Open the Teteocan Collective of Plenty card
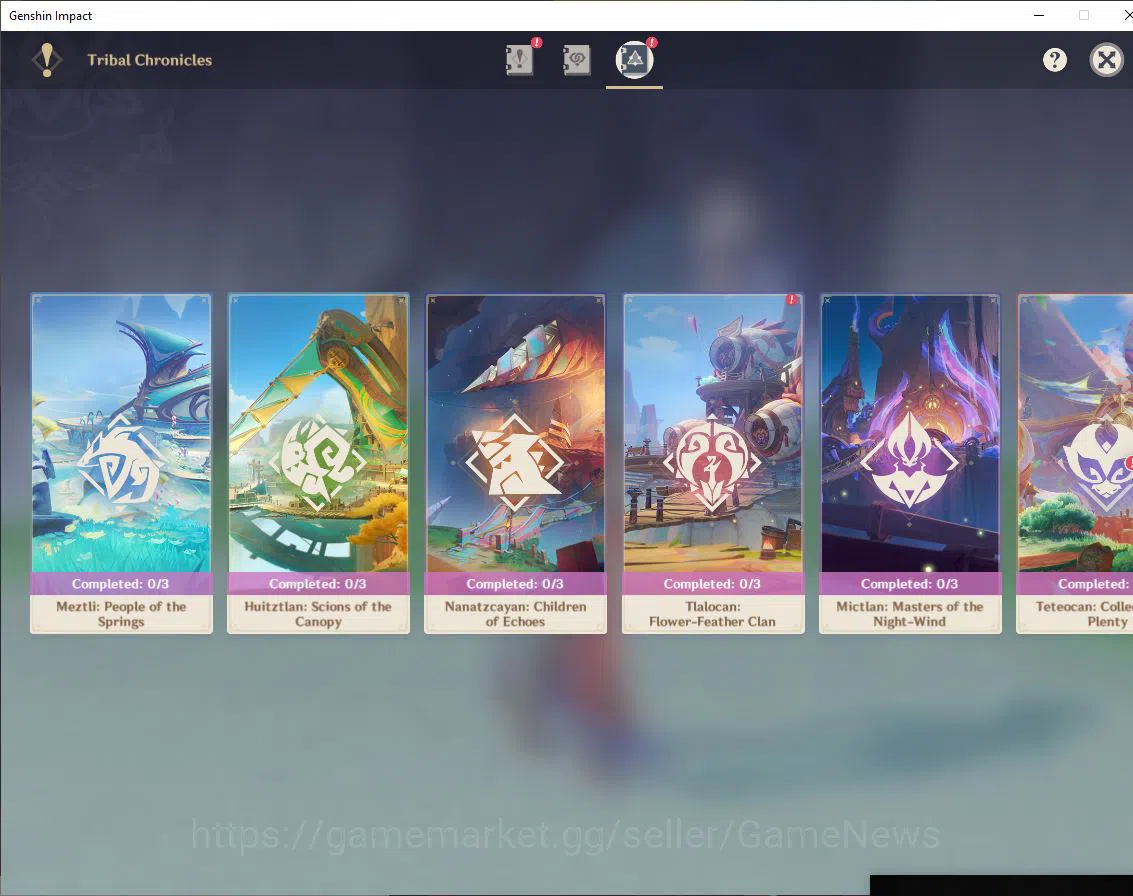The height and width of the screenshot is (896, 1133). point(1074,463)
